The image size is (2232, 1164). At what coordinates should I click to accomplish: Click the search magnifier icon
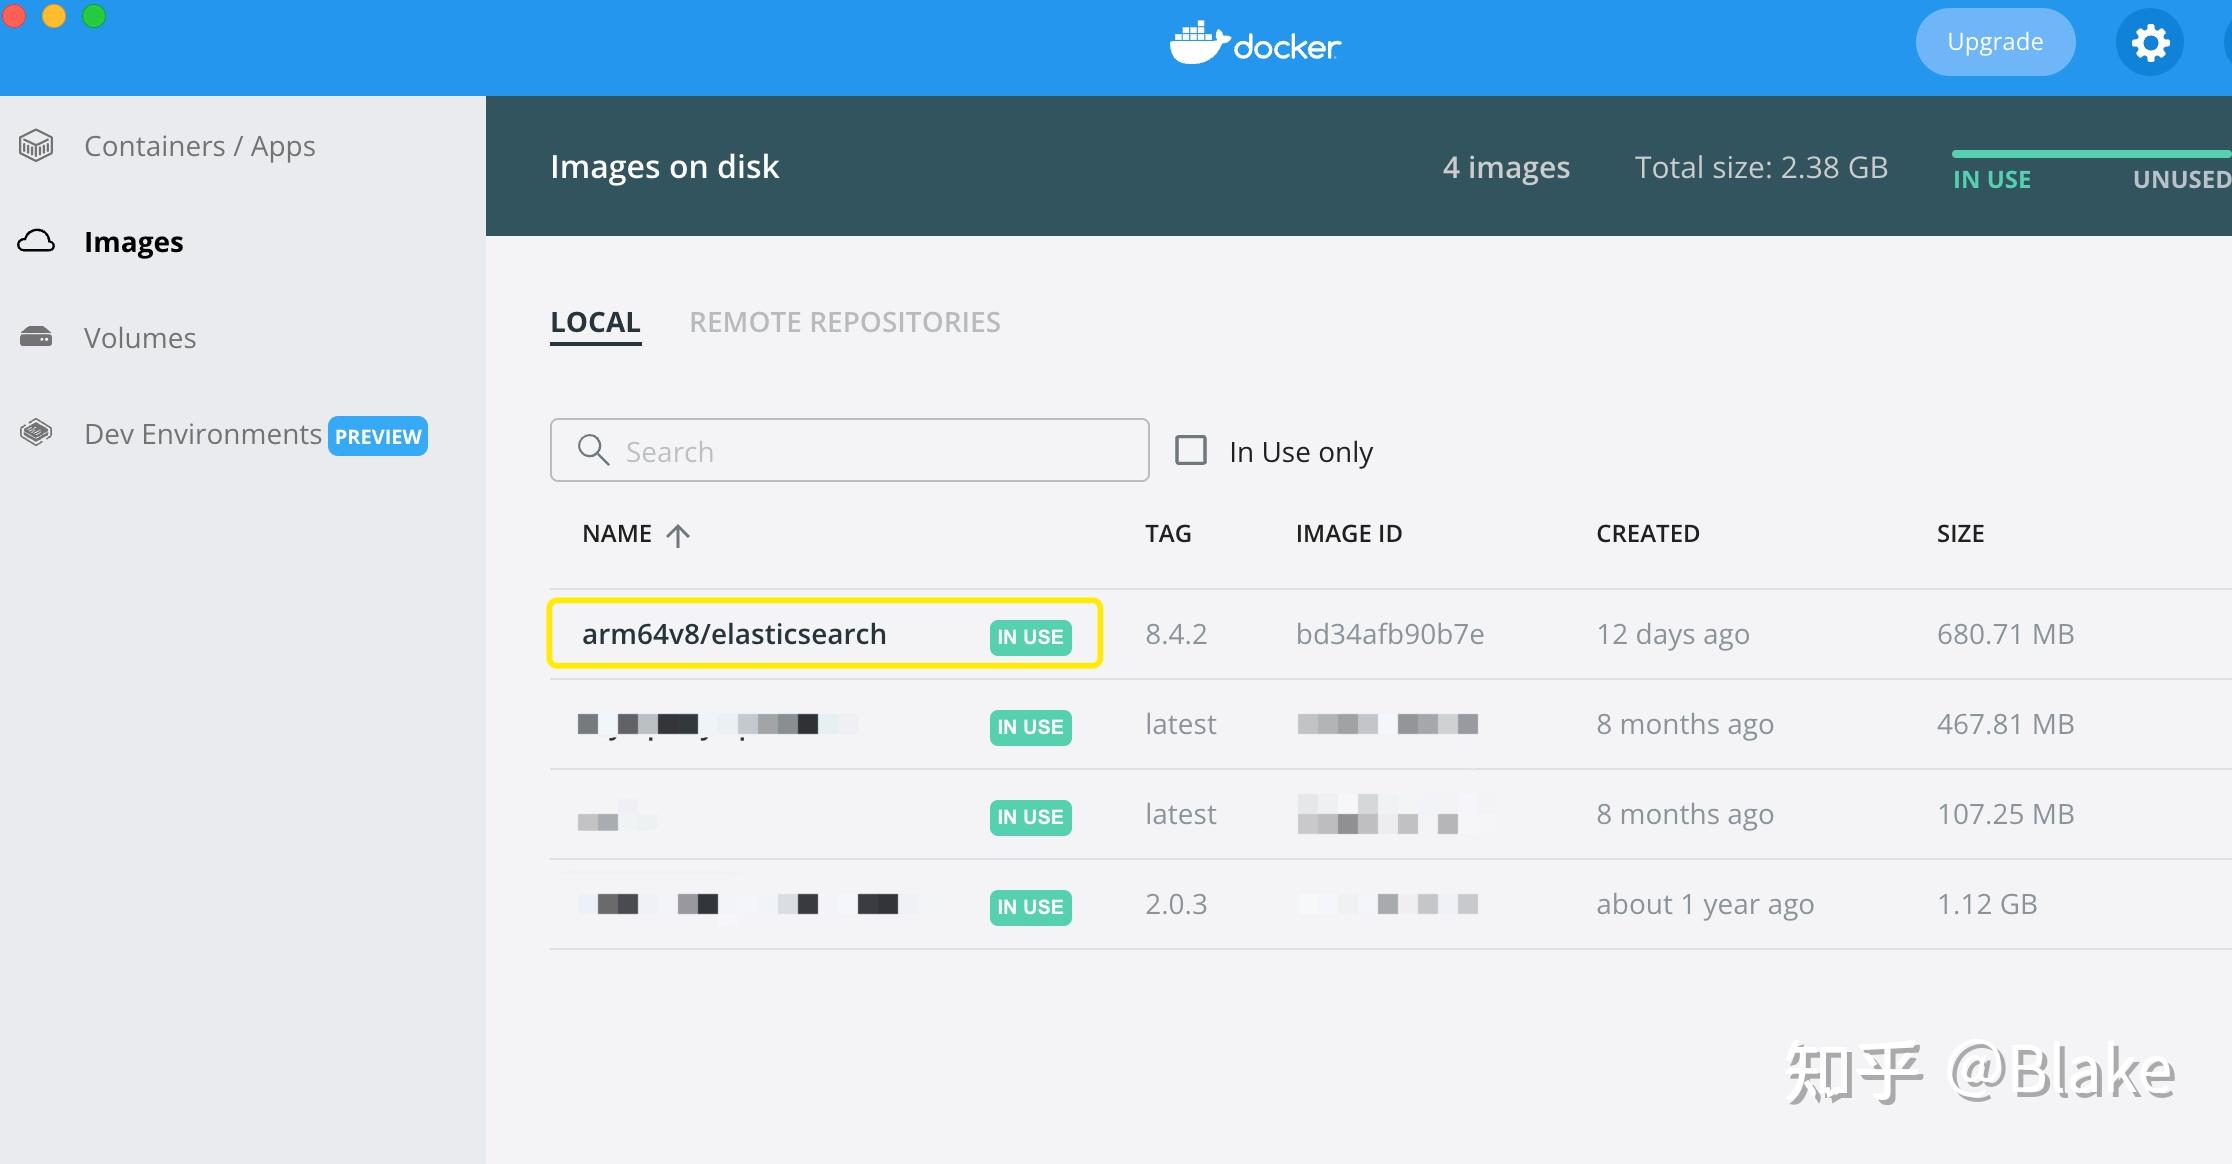pos(593,450)
